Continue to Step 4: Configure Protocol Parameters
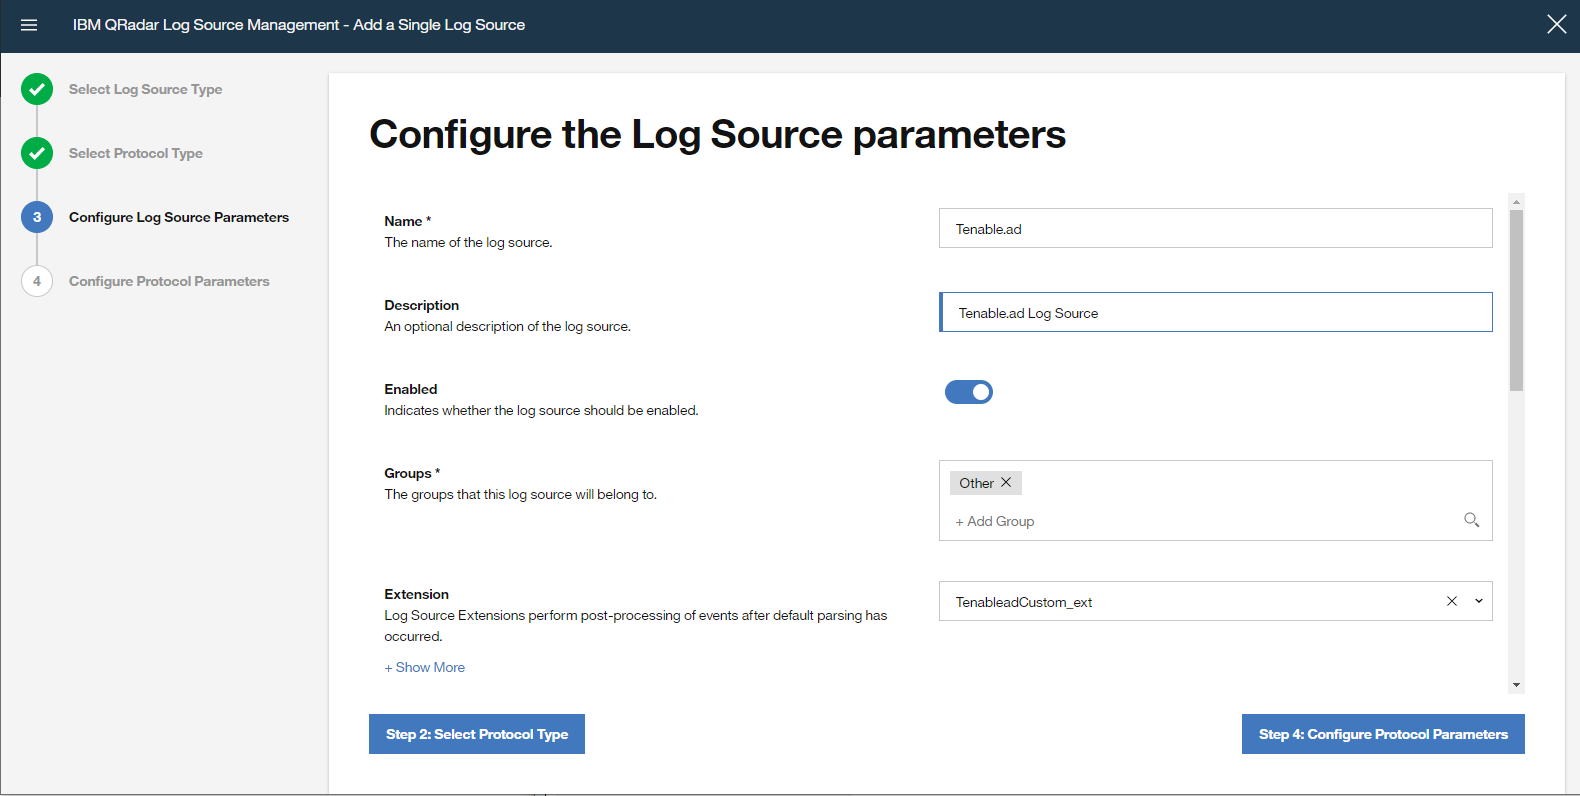The width and height of the screenshot is (1580, 796). pos(1383,734)
